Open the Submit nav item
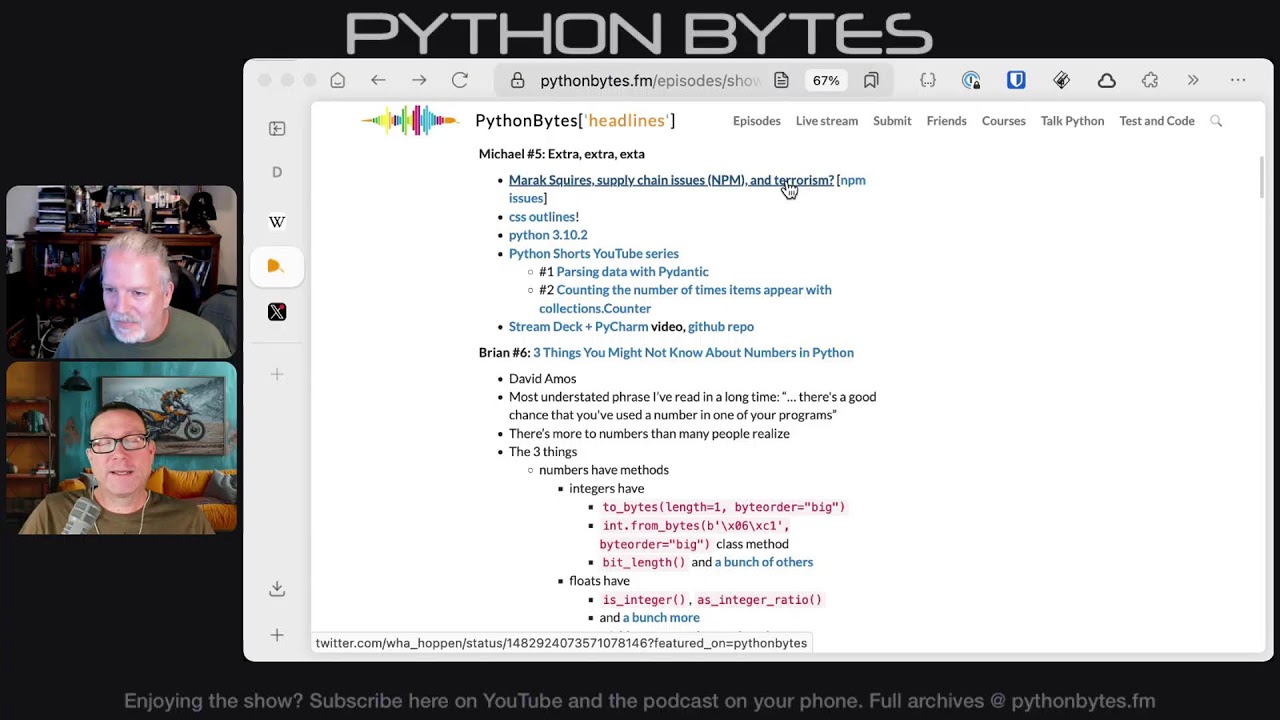This screenshot has width=1280, height=720. tap(892, 121)
